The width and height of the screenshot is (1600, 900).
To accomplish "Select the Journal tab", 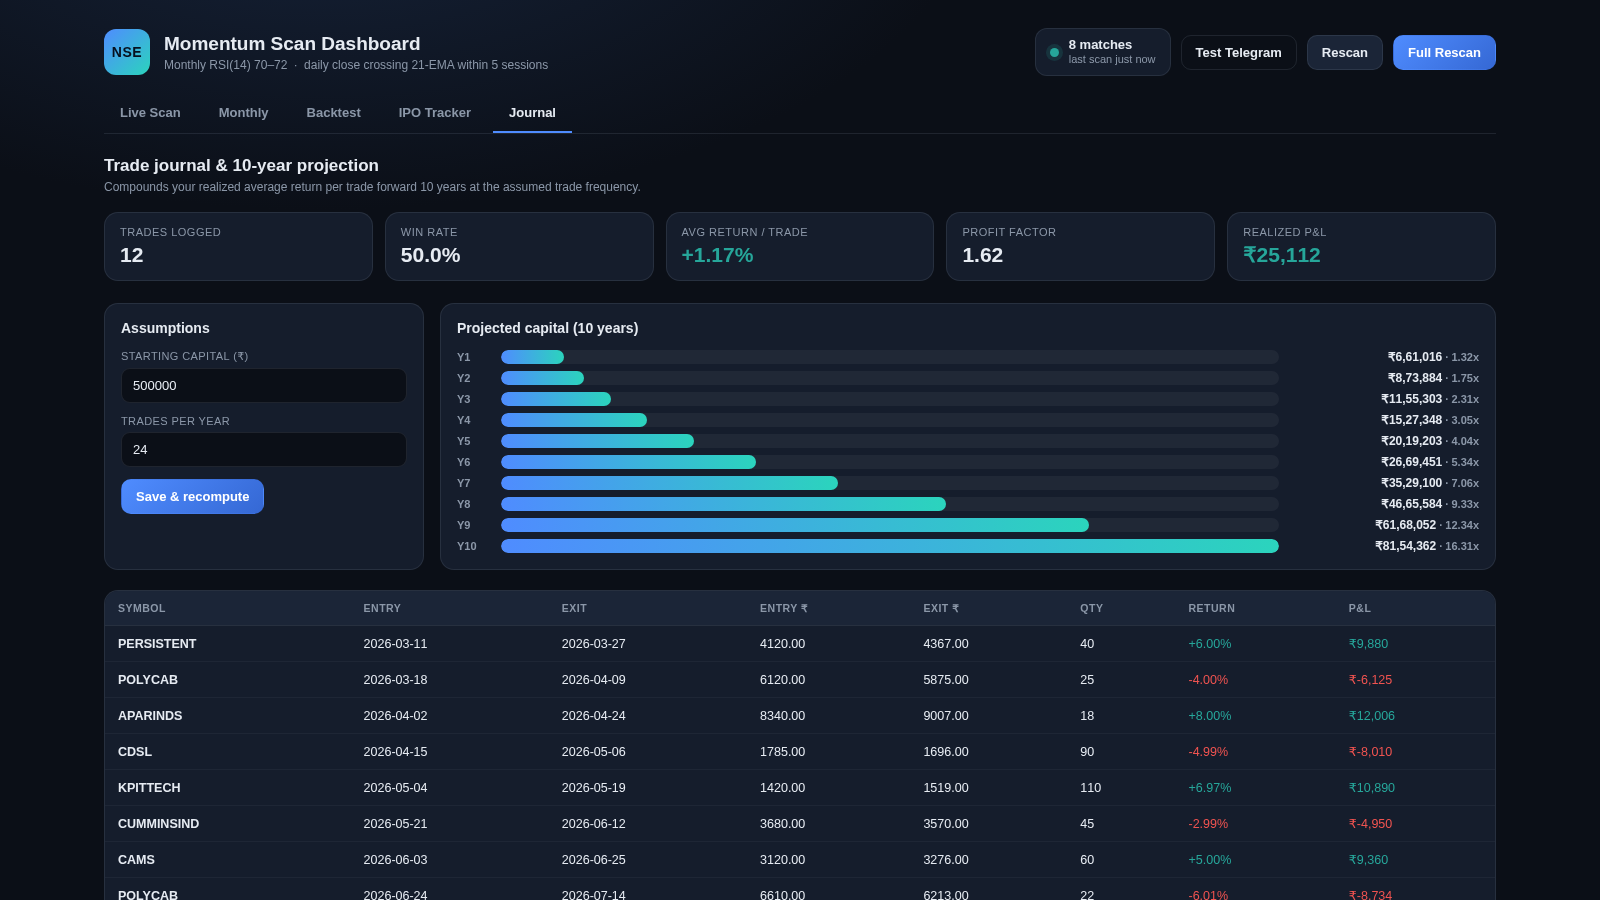I will (x=532, y=113).
